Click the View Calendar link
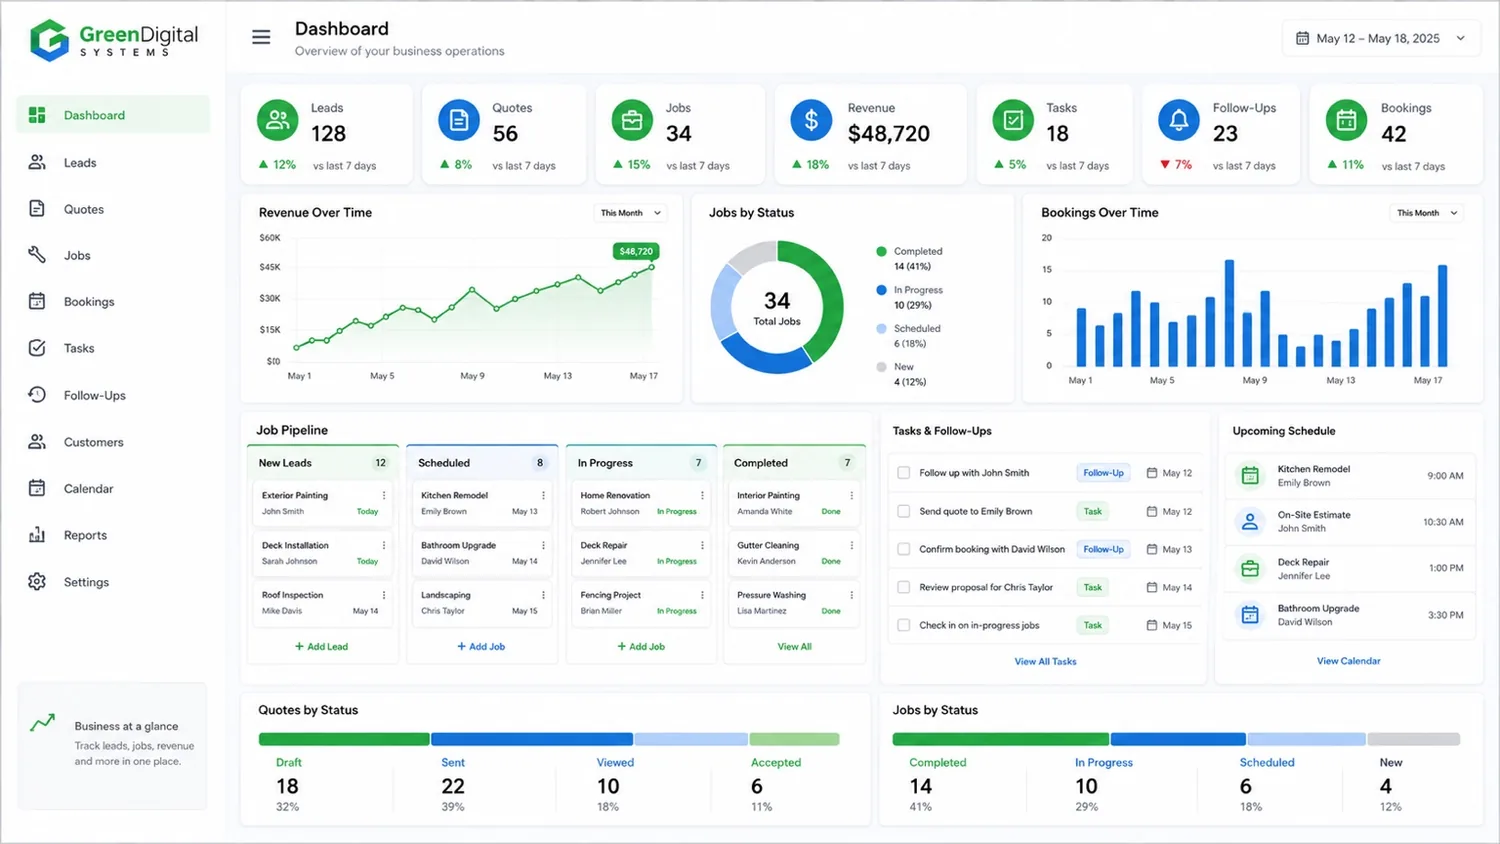The image size is (1500, 844). 1348,661
